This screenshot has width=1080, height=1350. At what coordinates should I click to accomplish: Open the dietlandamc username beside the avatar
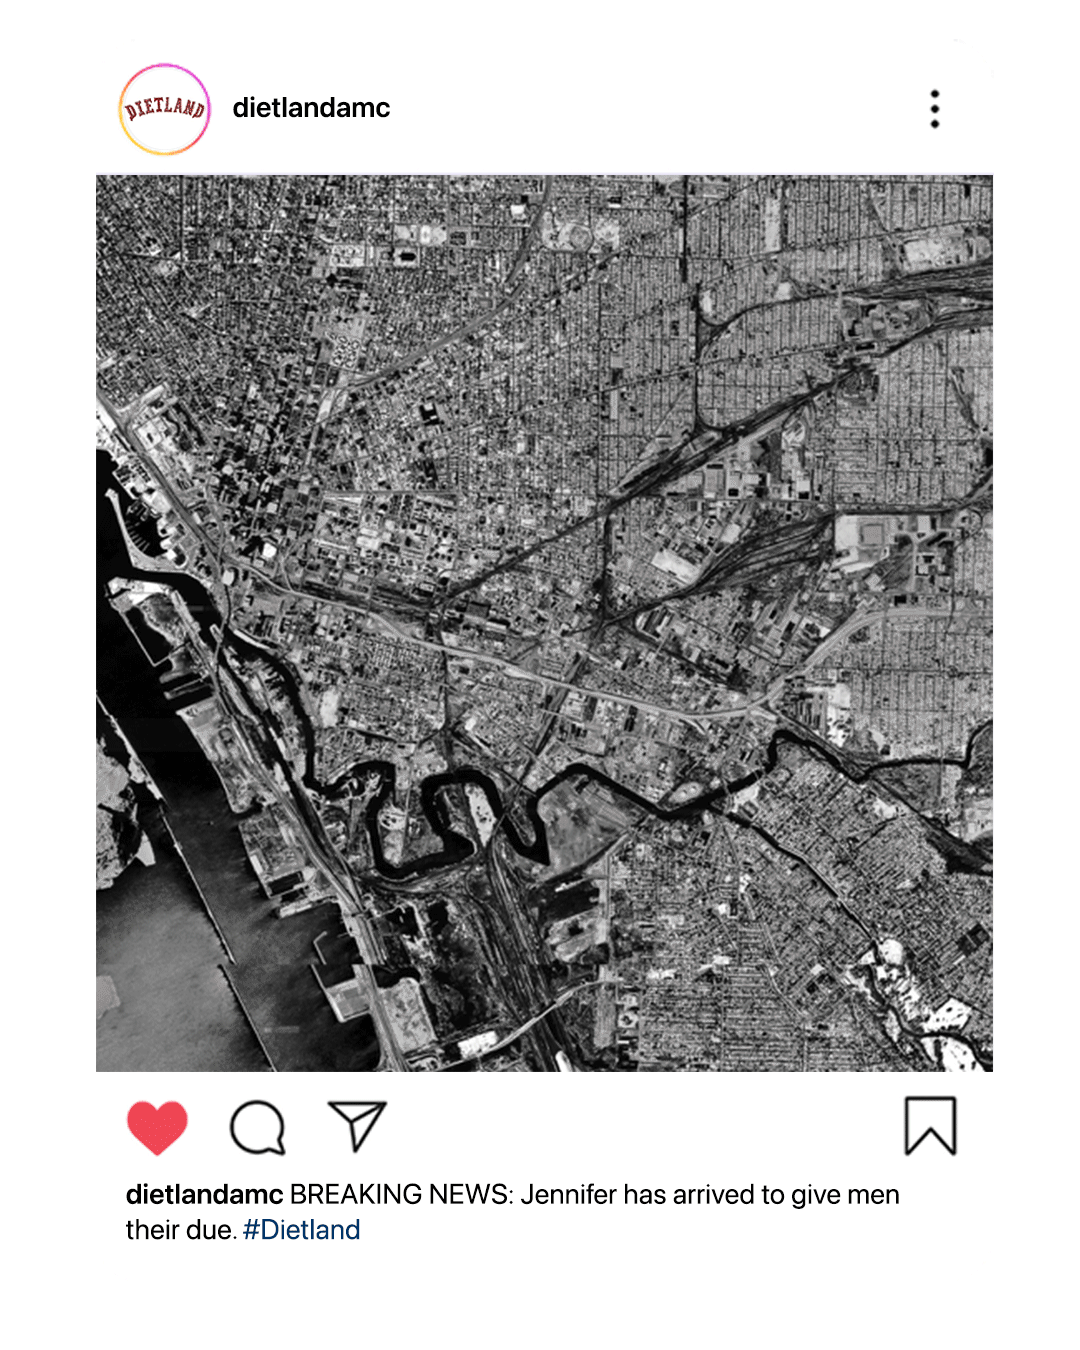coord(311,108)
